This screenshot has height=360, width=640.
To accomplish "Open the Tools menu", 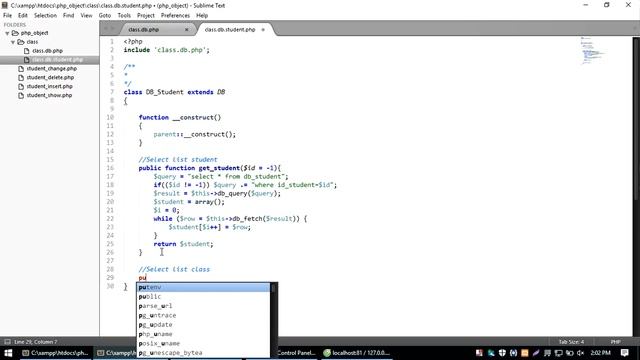I will coord(124,16).
